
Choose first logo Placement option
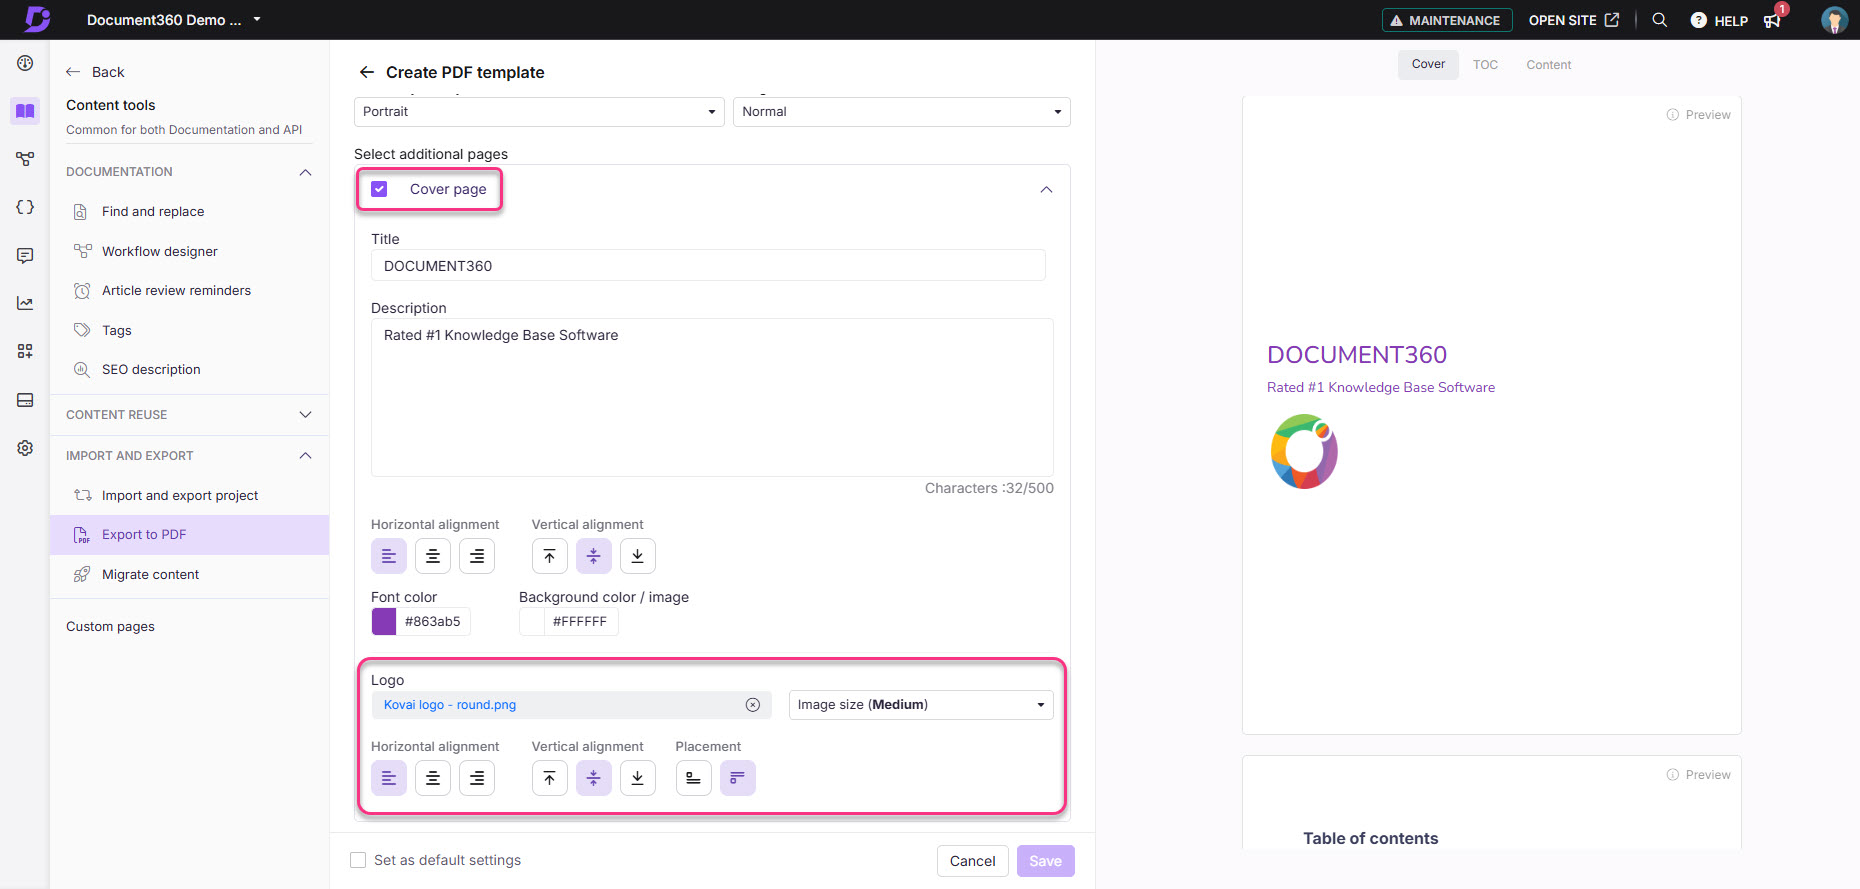694,778
